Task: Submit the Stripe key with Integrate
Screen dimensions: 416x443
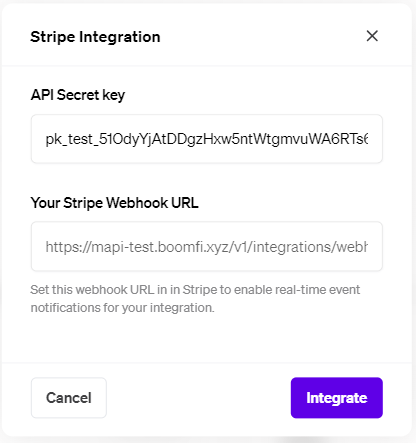Action: pyautogui.click(x=337, y=398)
